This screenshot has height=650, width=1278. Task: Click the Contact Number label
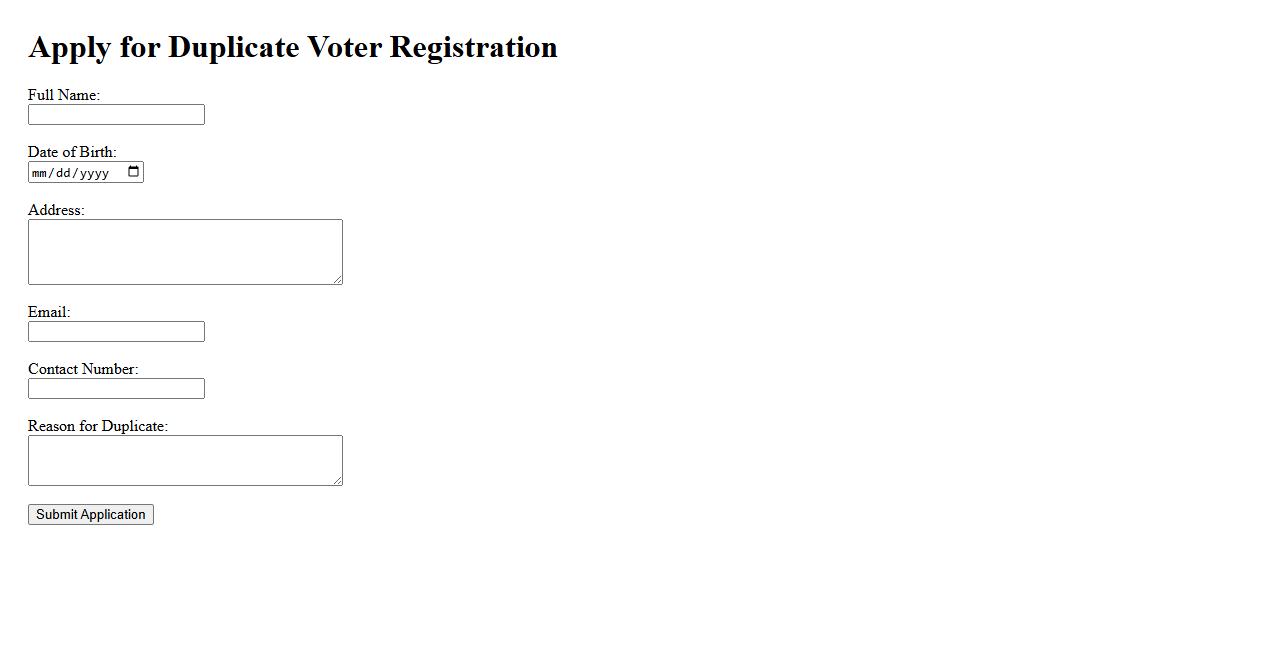(83, 369)
